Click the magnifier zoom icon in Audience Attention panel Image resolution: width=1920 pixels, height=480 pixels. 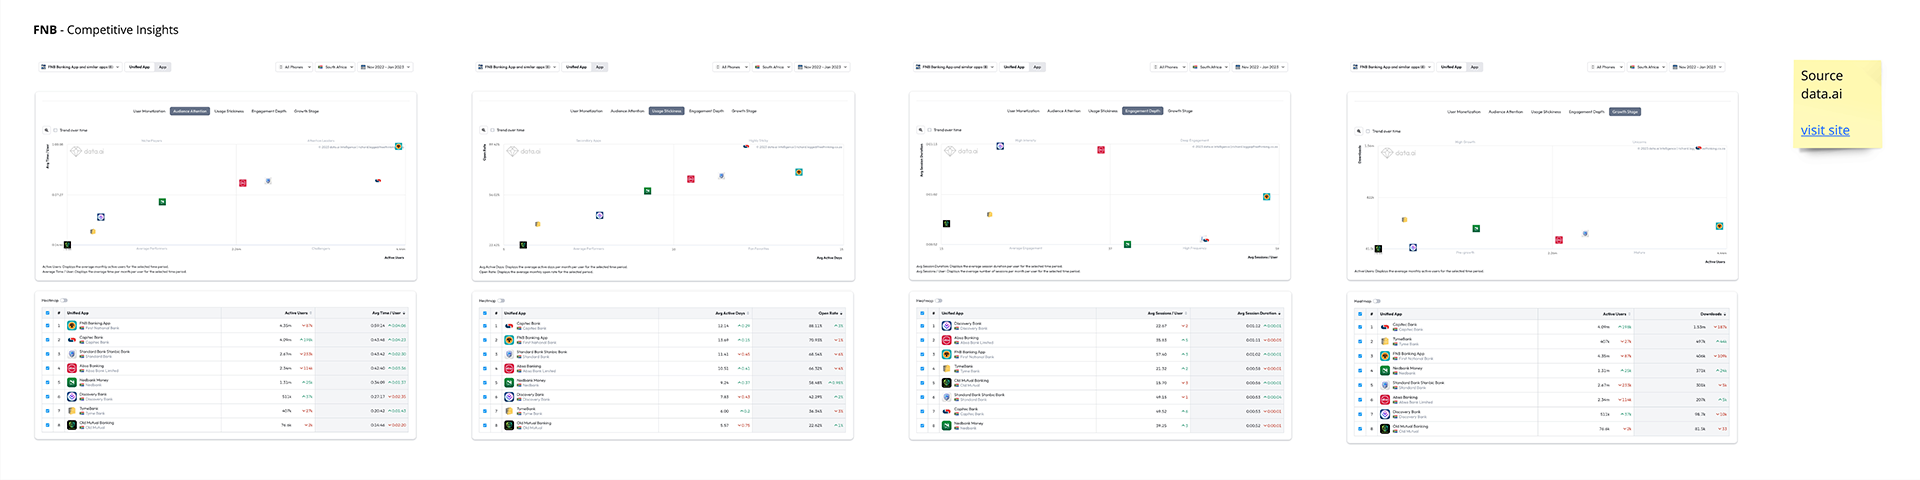coord(46,130)
